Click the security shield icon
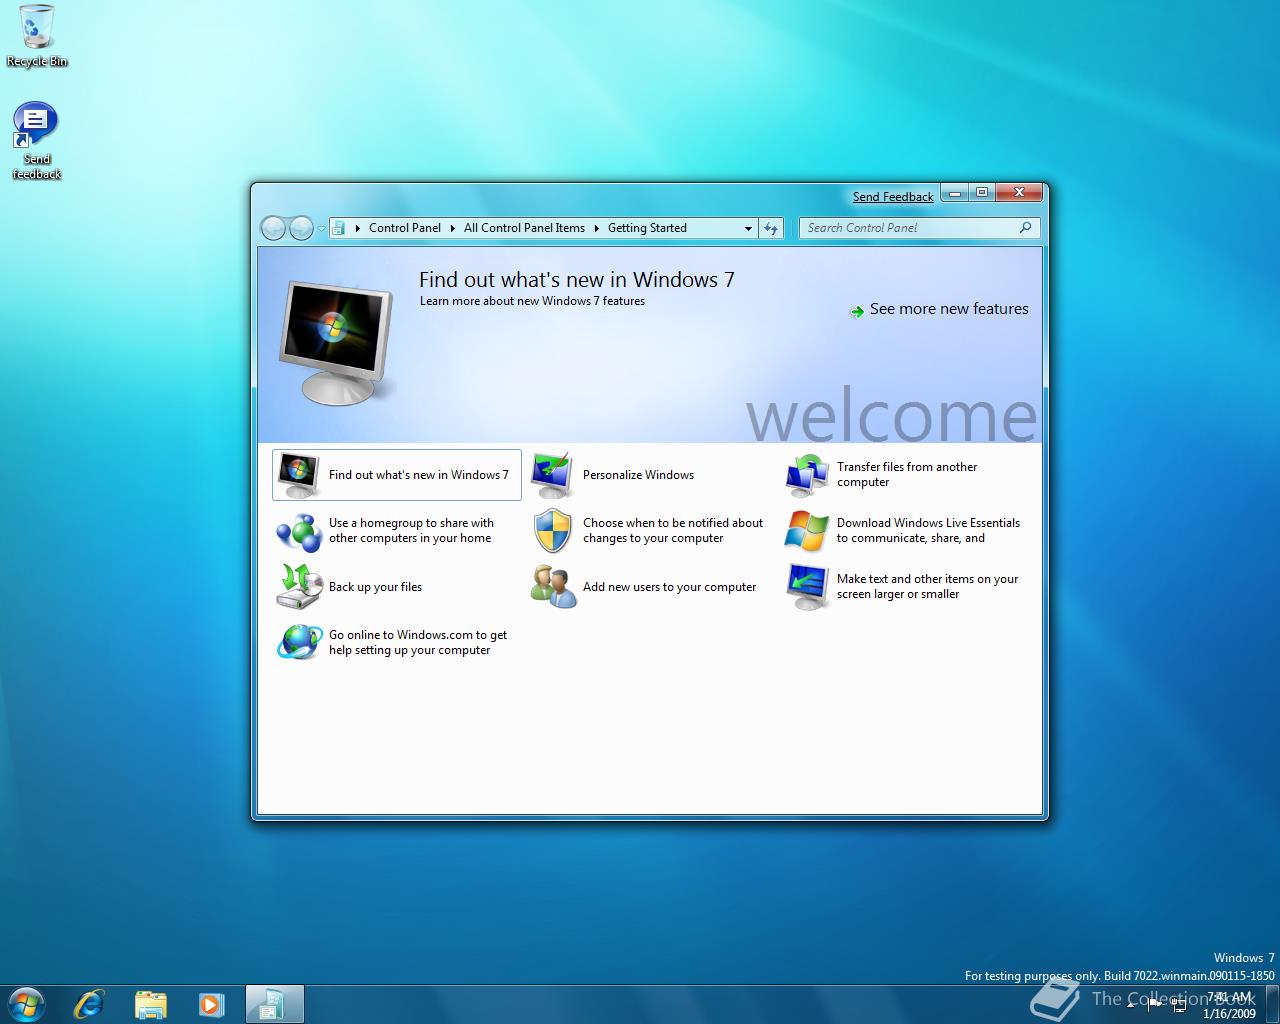 point(552,531)
